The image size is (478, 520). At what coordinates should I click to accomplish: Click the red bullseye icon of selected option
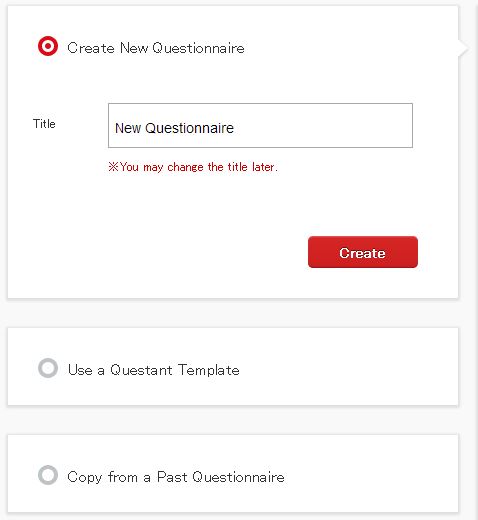coord(48,46)
